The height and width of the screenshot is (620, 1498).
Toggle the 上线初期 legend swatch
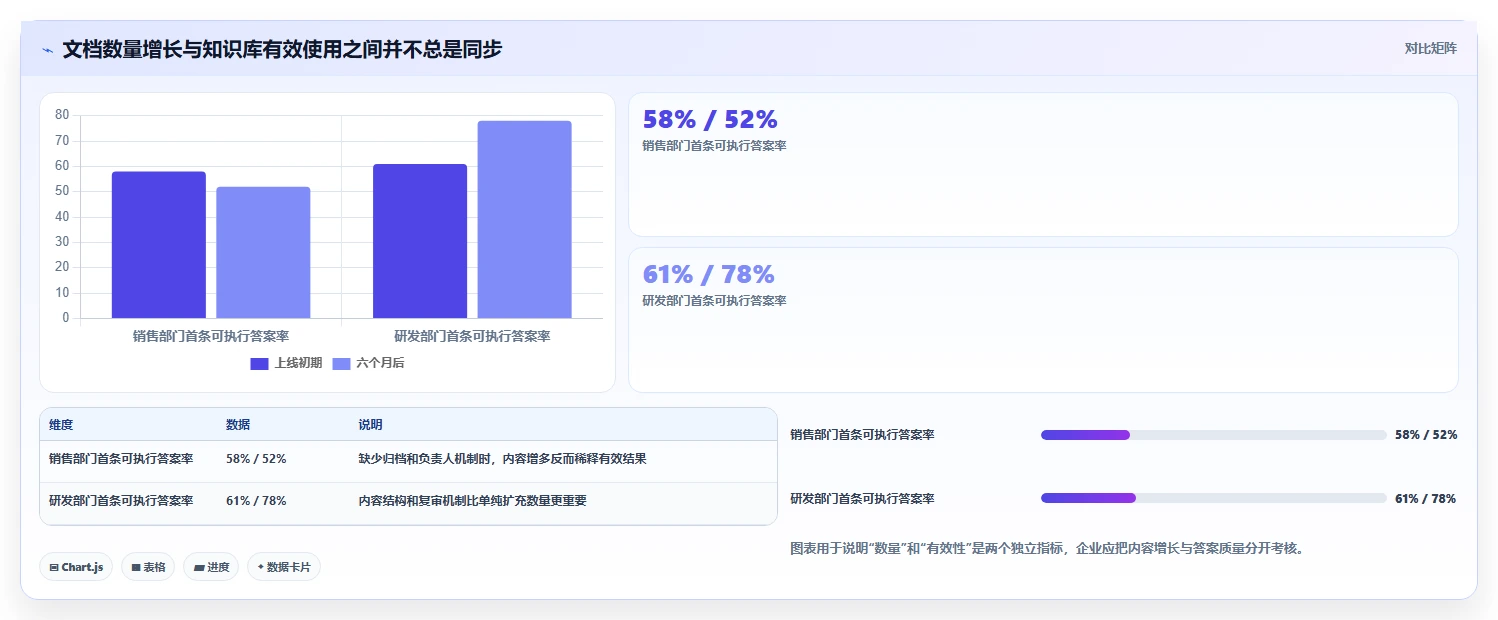click(x=260, y=363)
